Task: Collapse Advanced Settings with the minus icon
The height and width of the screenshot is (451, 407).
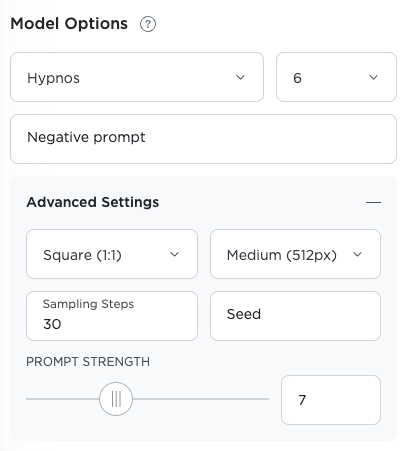Action: [x=373, y=202]
